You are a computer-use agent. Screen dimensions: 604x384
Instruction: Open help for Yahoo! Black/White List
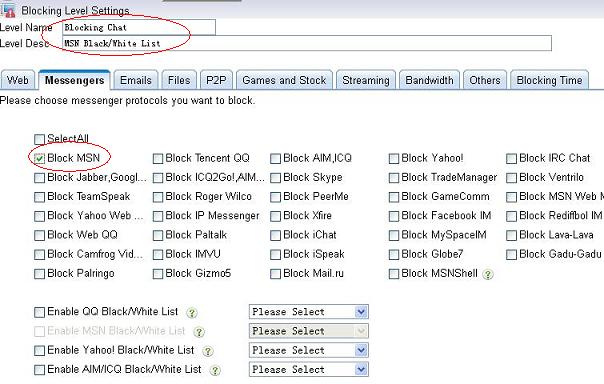pyautogui.click(x=208, y=351)
